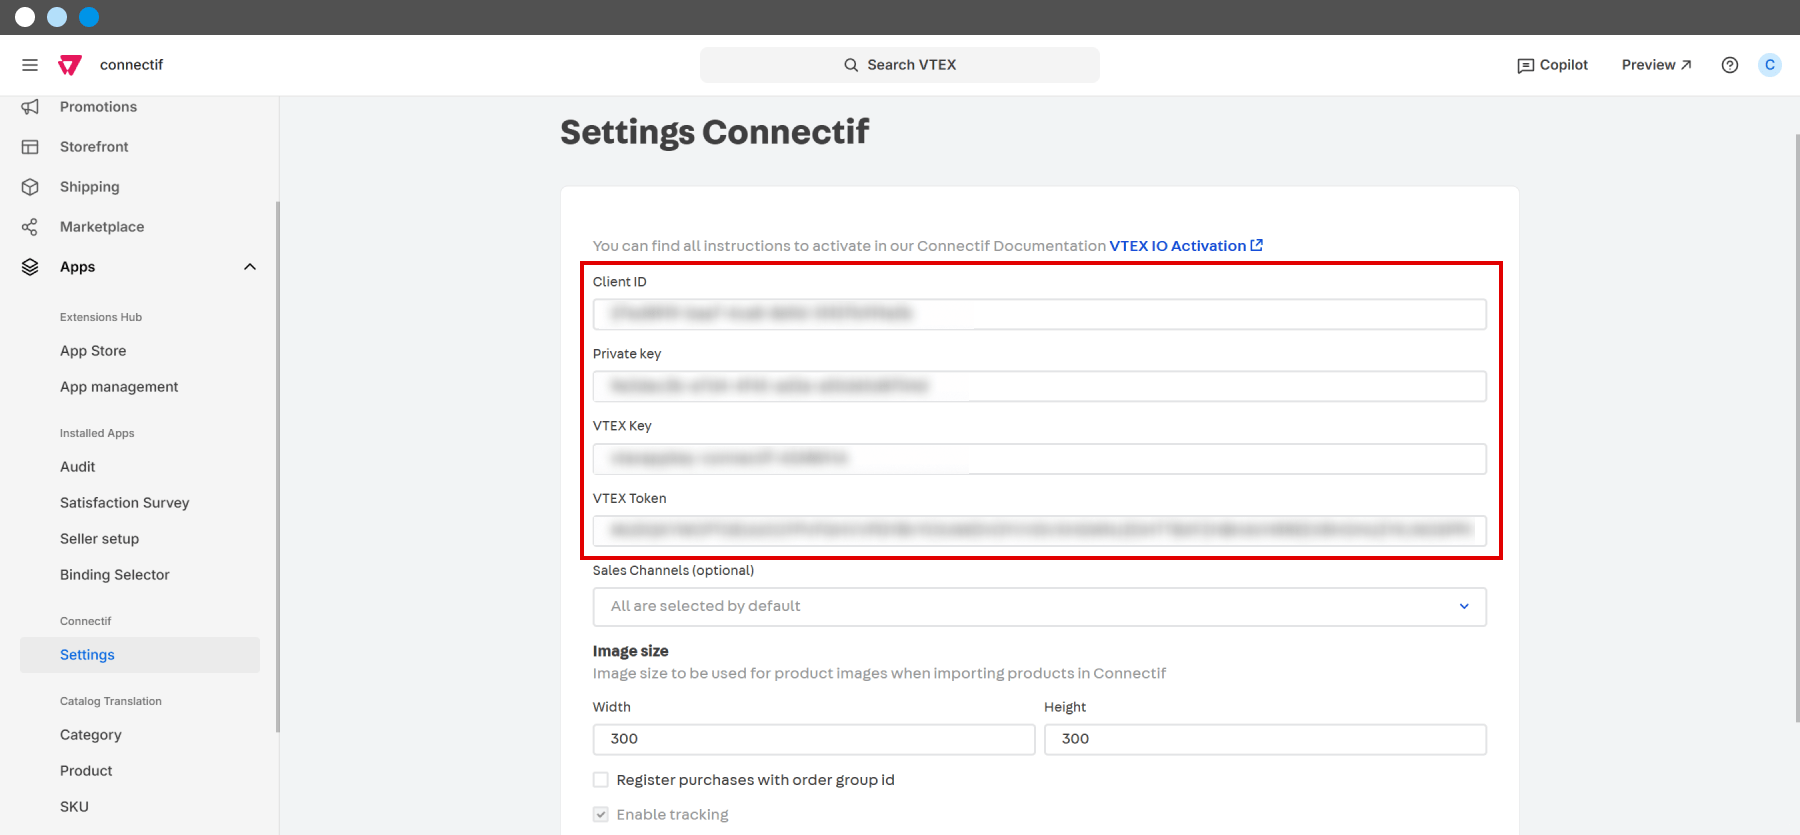1800x835 pixels.
Task: Open the user profile avatar
Action: [x=1770, y=65]
